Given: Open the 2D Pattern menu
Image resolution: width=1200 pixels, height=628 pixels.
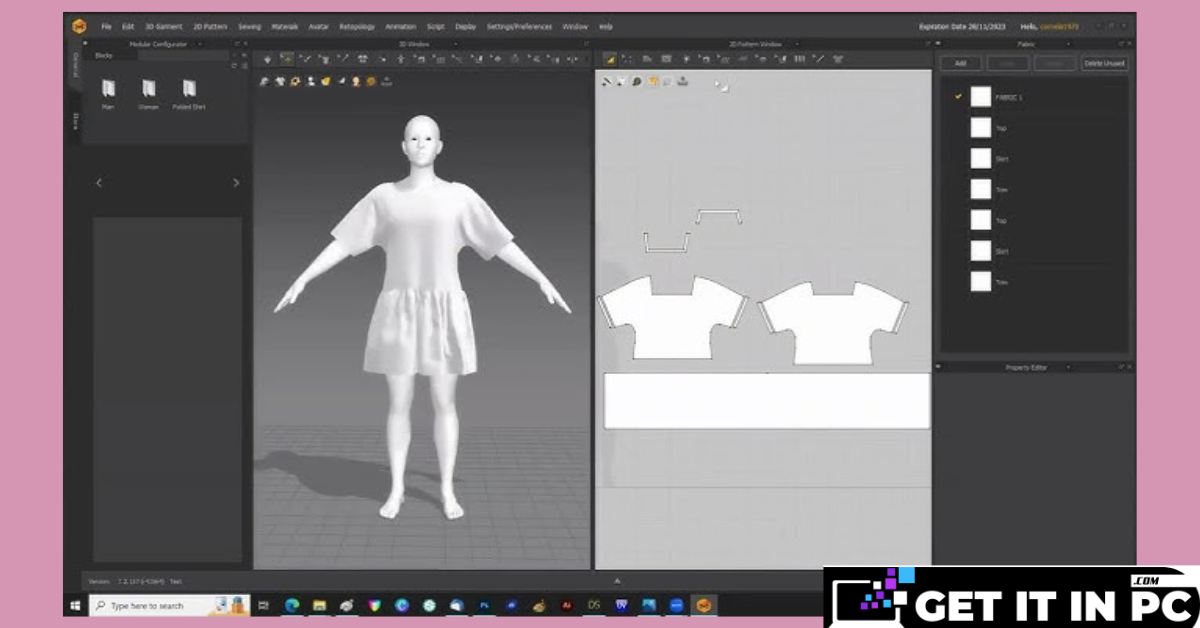Looking at the screenshot, I should [210, 26].
